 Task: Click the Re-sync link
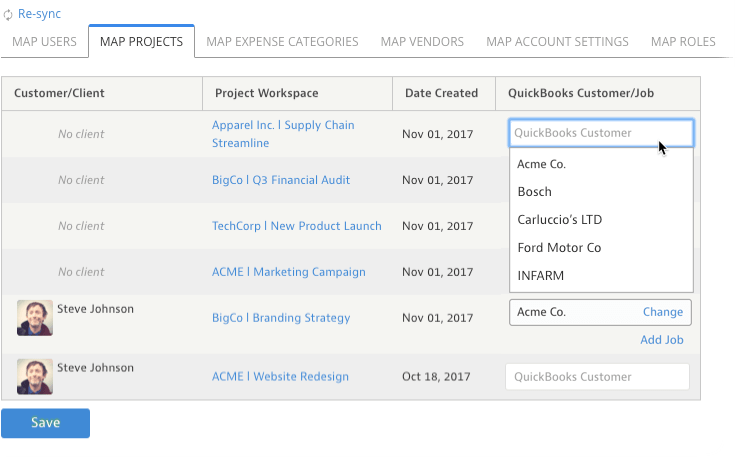coord(39,14)
